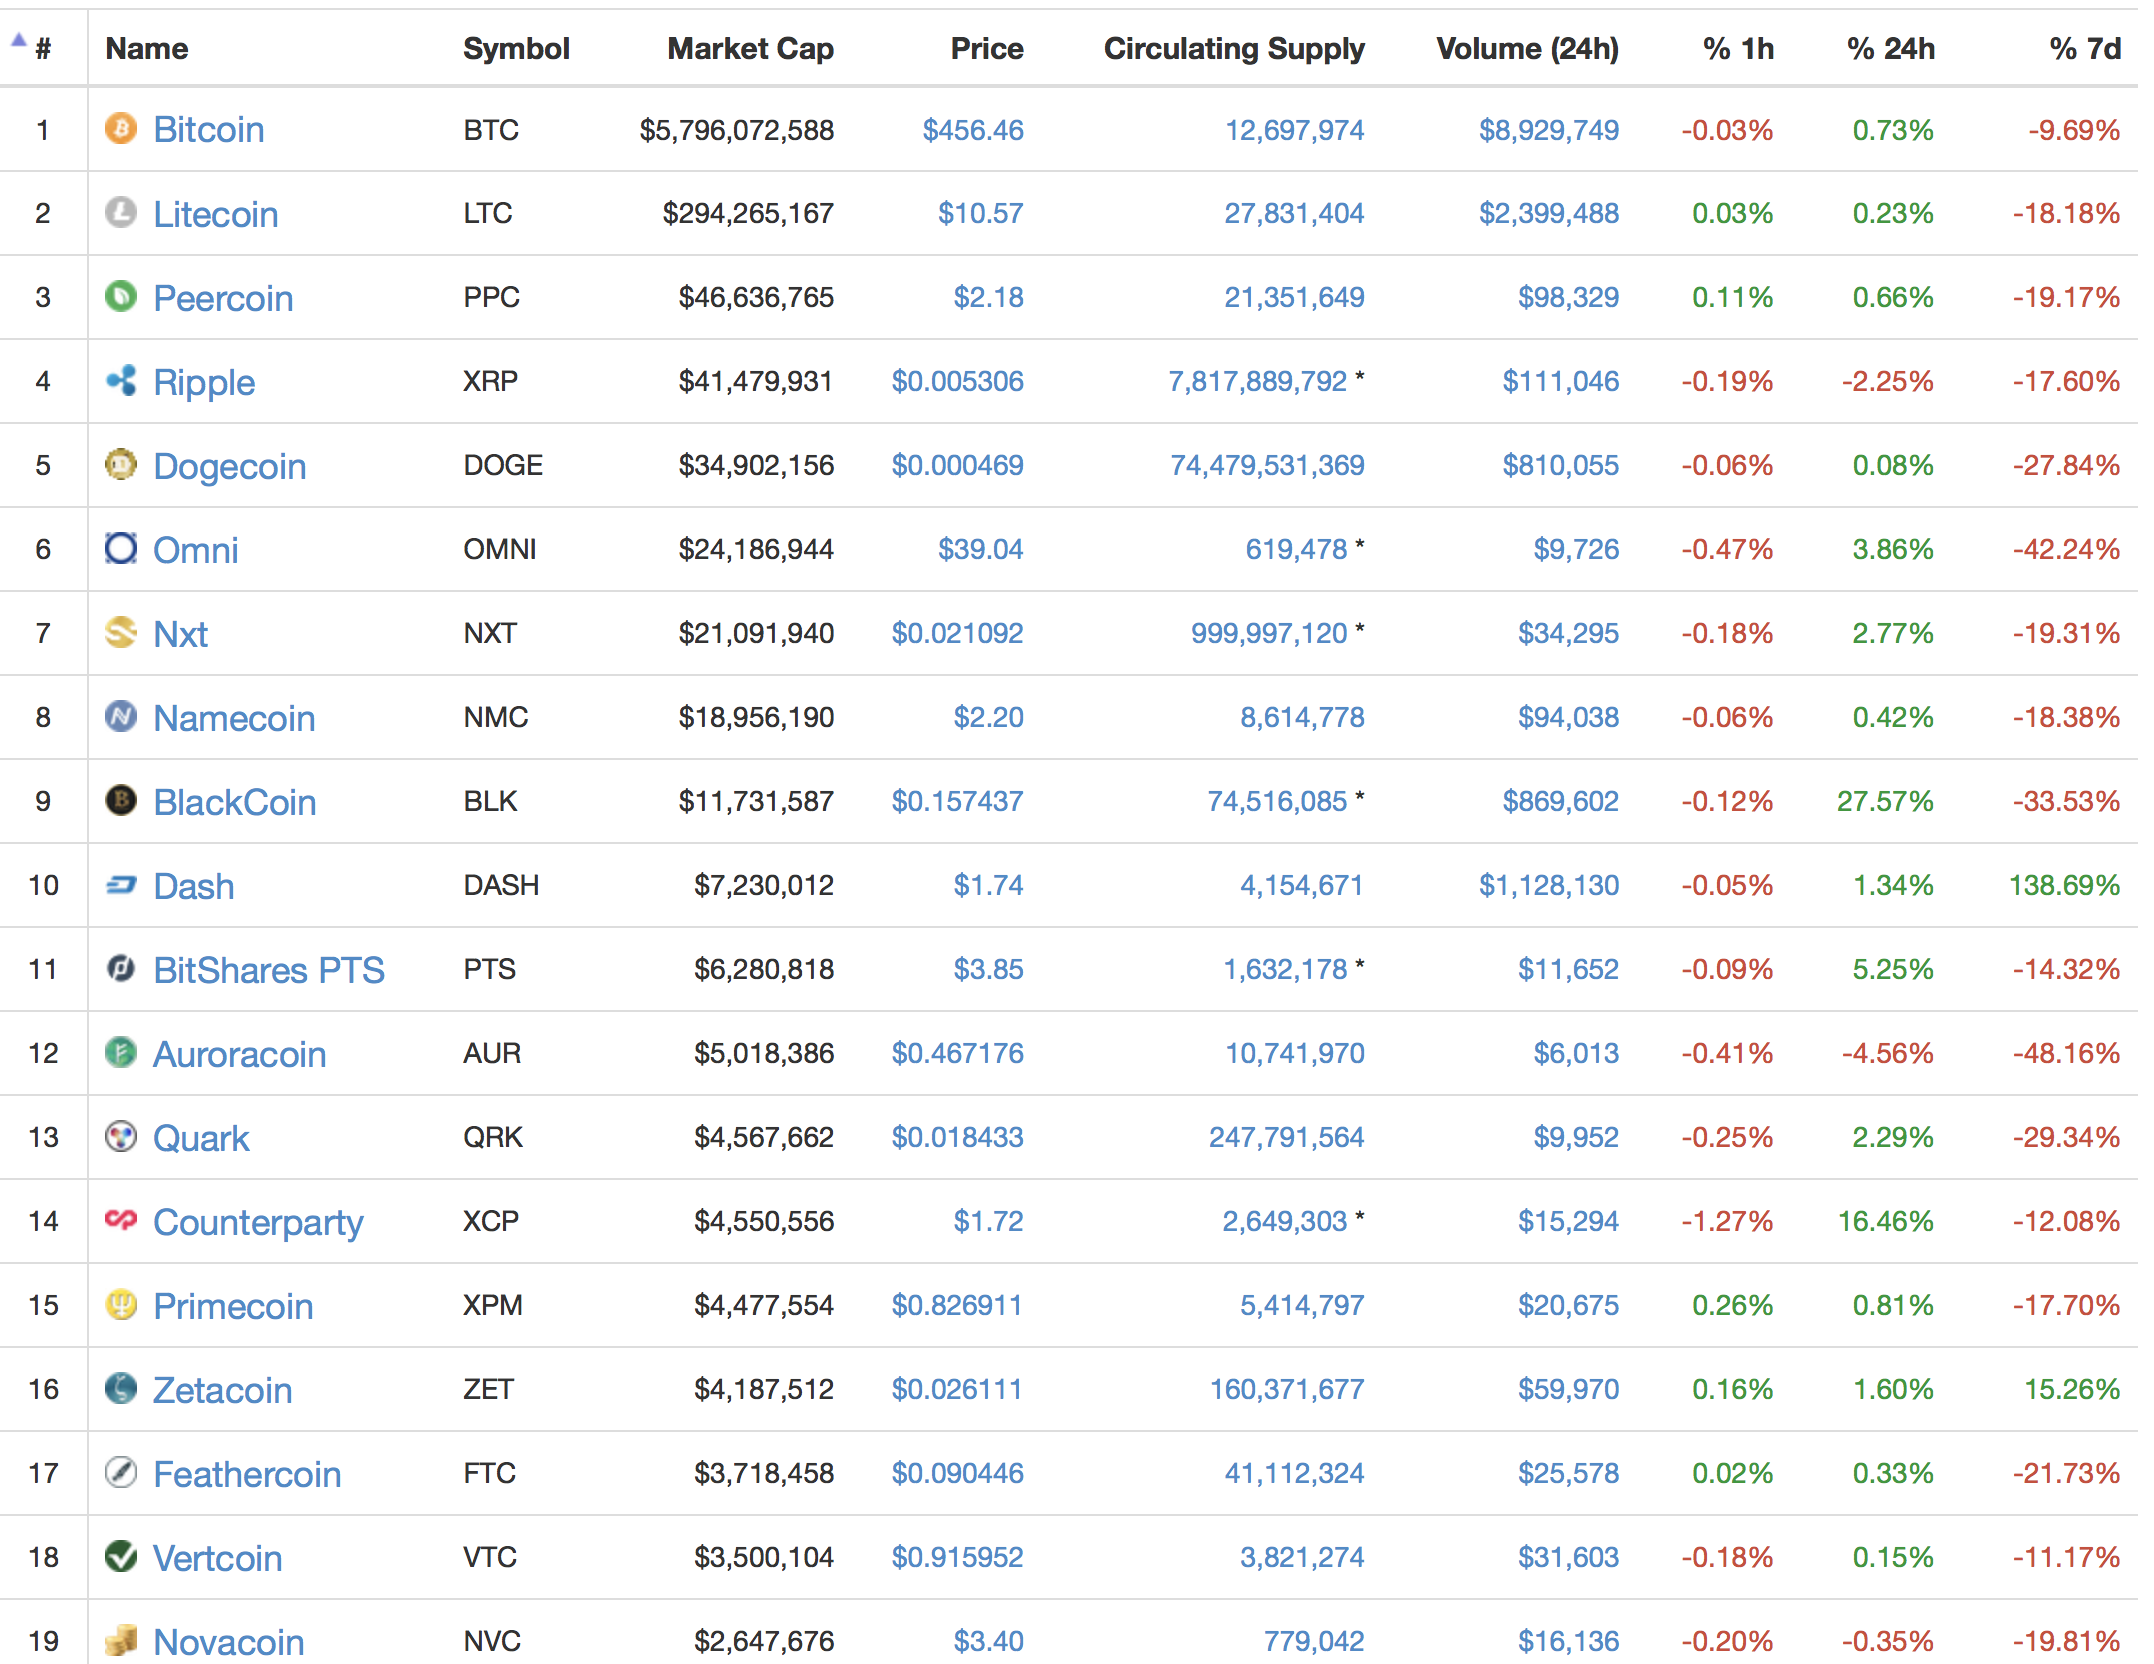Open the Counterparty name link
This screenshot has width=2154, height=1664.
(x=258, y=1223)
